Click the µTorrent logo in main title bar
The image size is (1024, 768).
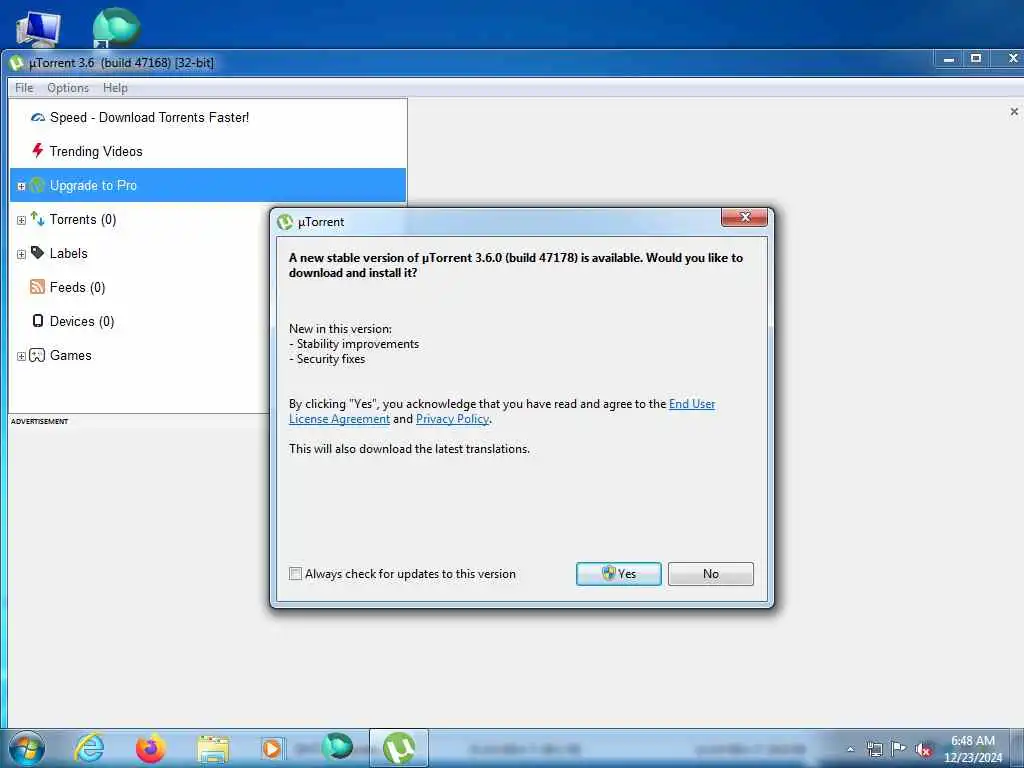pyautogui.click(x=16, y=63)
